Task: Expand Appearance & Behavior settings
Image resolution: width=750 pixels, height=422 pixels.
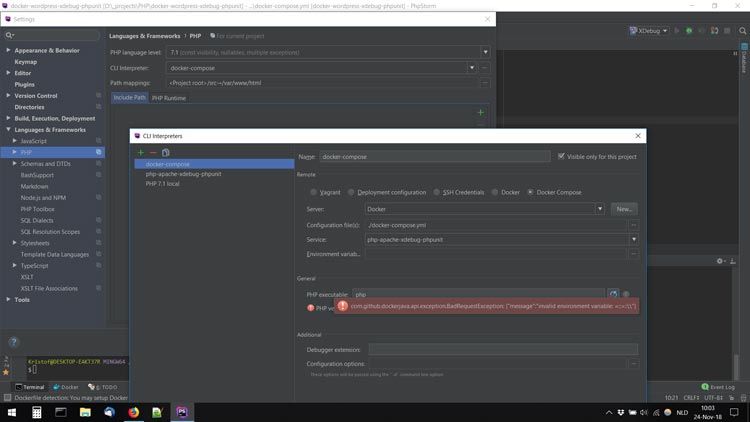Action: coord(8,50)
